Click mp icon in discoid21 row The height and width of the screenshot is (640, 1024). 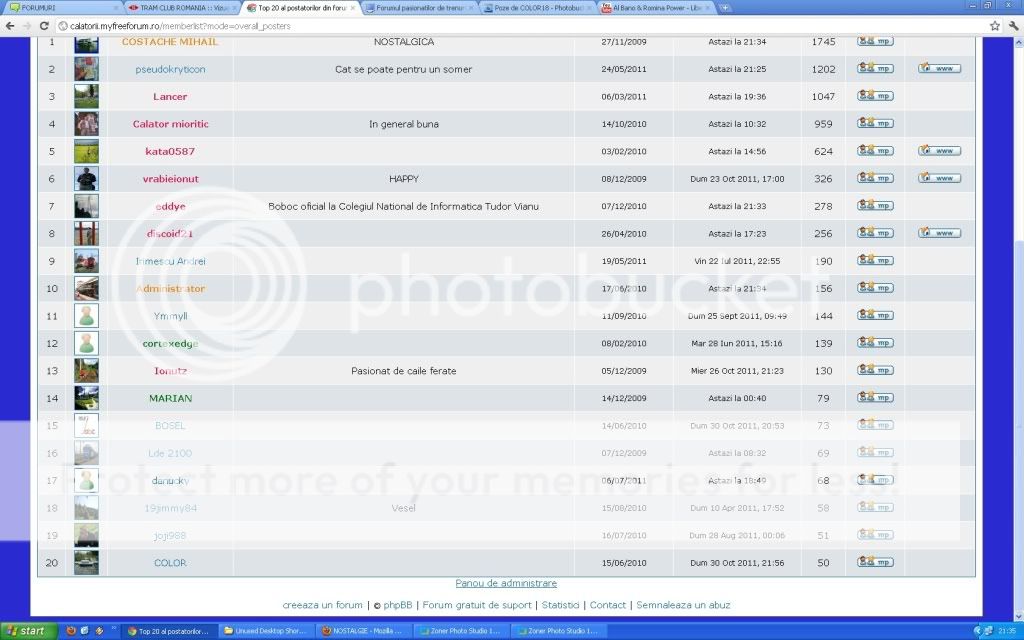pos(875,232)
